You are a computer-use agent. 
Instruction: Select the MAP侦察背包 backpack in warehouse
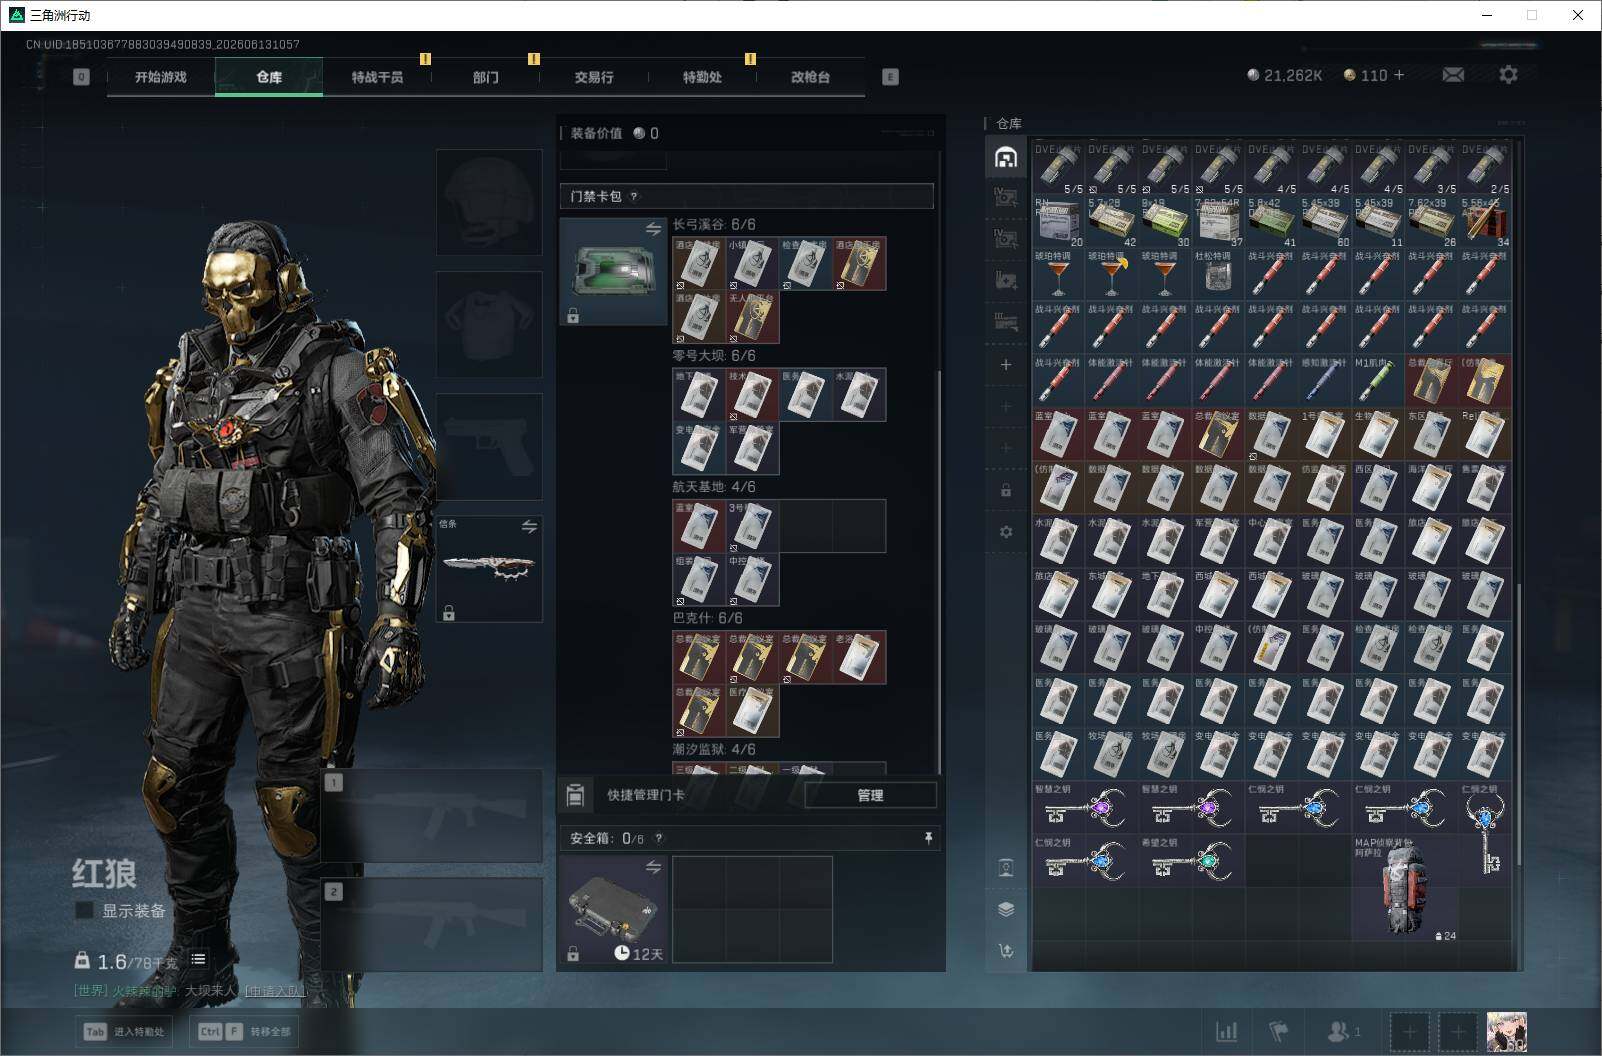pyautogui.click(x=1404, y=888)
